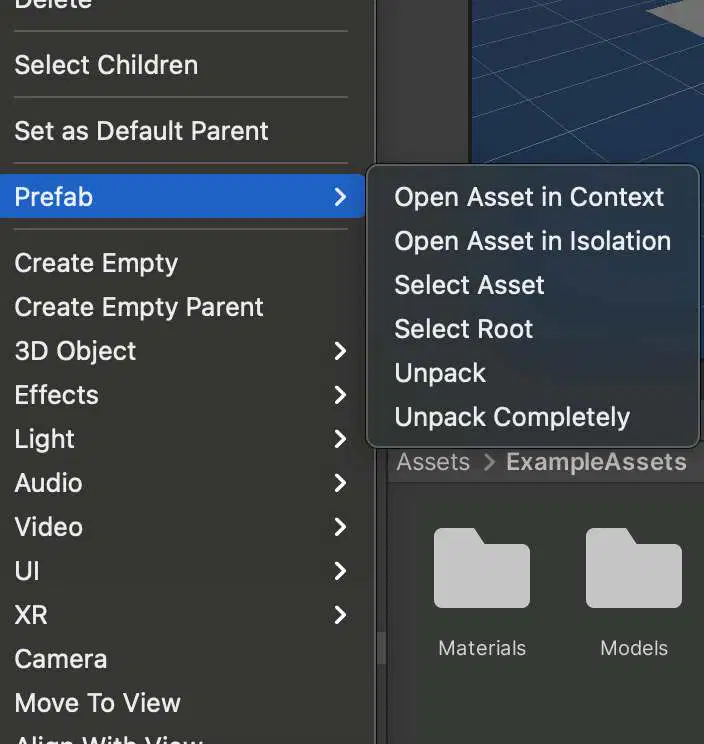Open the Models folder icon
The width and height of the screenshot is (704, 744).
click(634, 568)
